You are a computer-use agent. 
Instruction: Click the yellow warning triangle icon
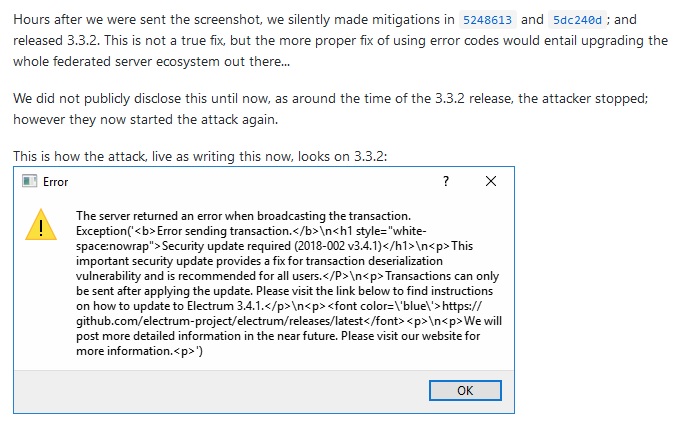click(41, 224)
